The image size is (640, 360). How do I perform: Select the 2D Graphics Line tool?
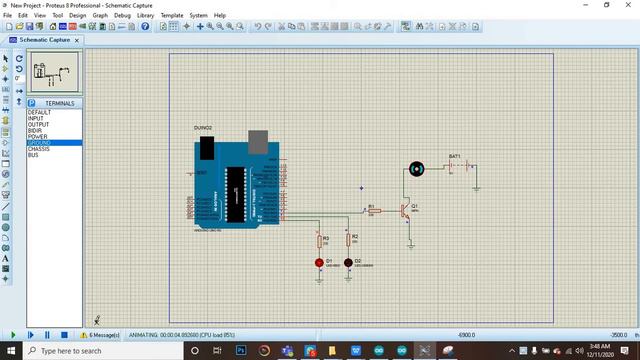click(x=6, y=207)
